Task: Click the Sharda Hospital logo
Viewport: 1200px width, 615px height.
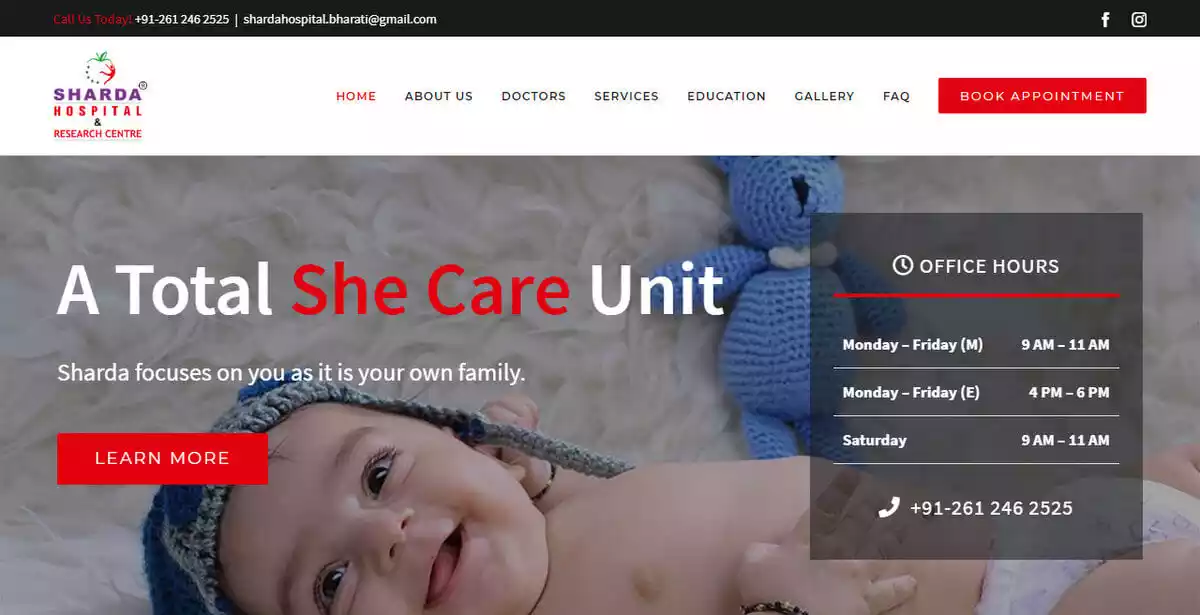Action: tap(100, 96)
